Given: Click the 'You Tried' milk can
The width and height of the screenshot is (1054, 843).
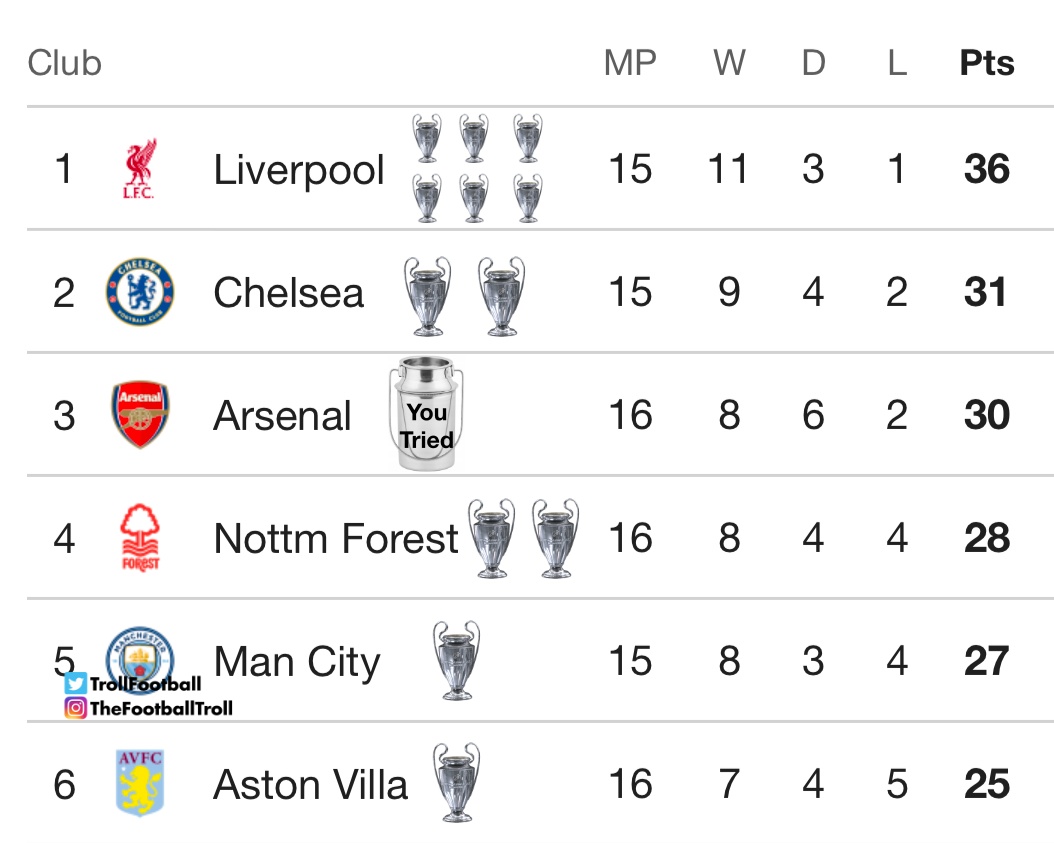Looking at the screenshot, I should pos(426,413).
